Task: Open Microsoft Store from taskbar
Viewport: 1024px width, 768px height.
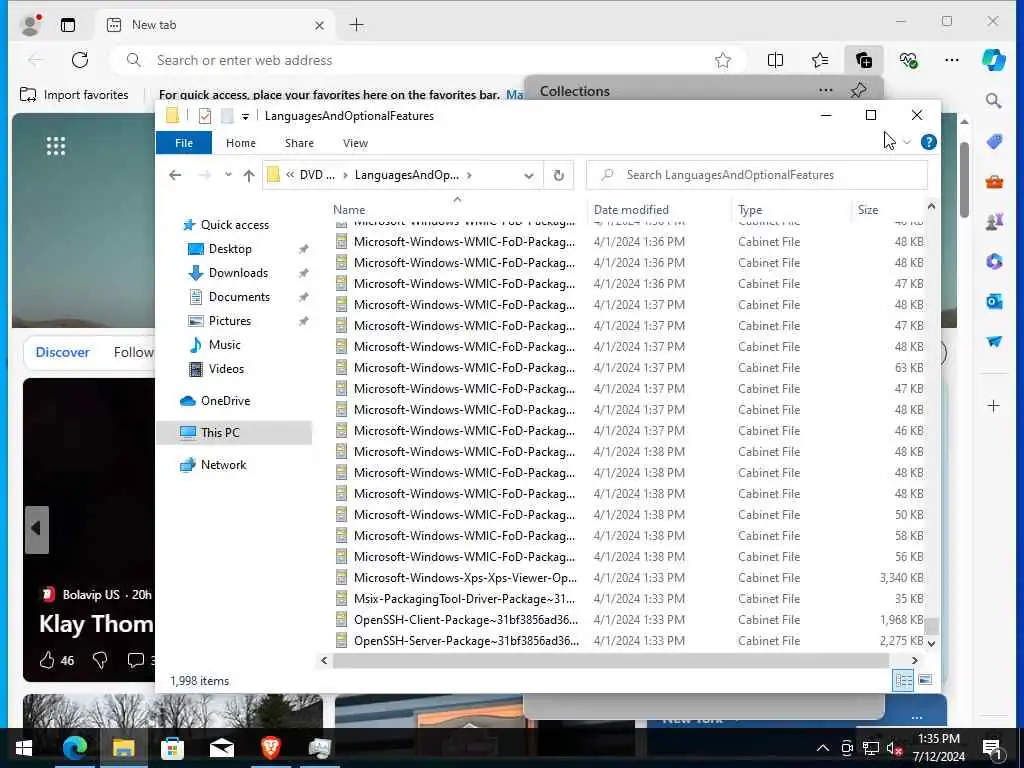Action: coord(172,748)
